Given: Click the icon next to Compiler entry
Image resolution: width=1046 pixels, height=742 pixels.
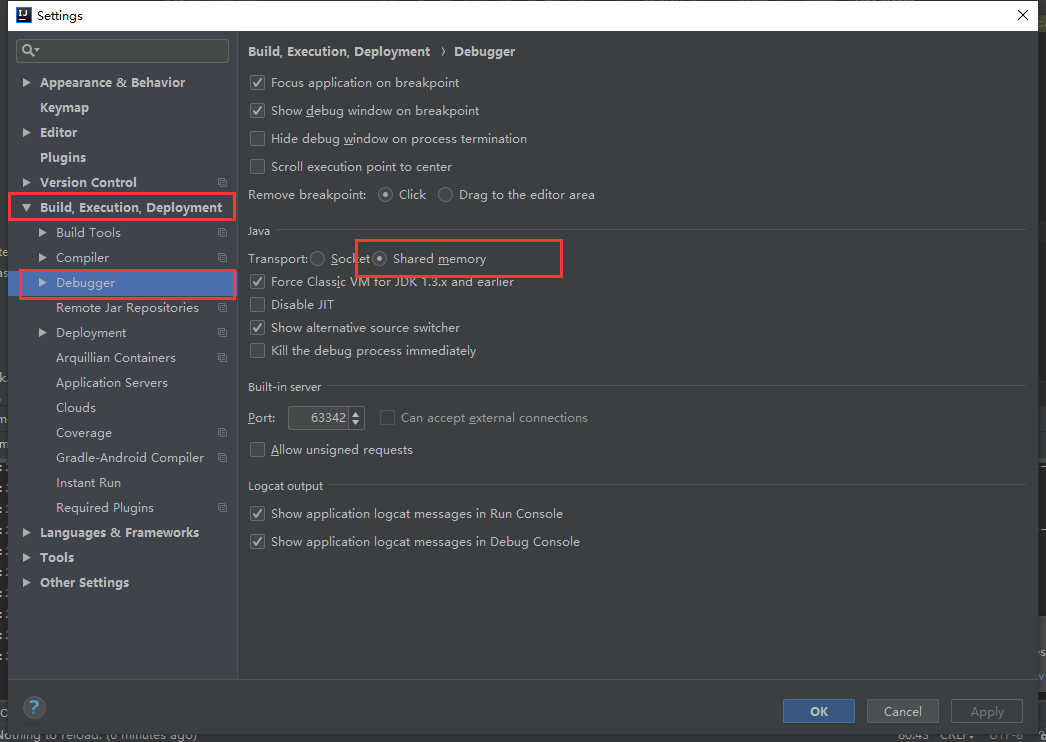Looking at the screenshot, I should coord(220,257).
